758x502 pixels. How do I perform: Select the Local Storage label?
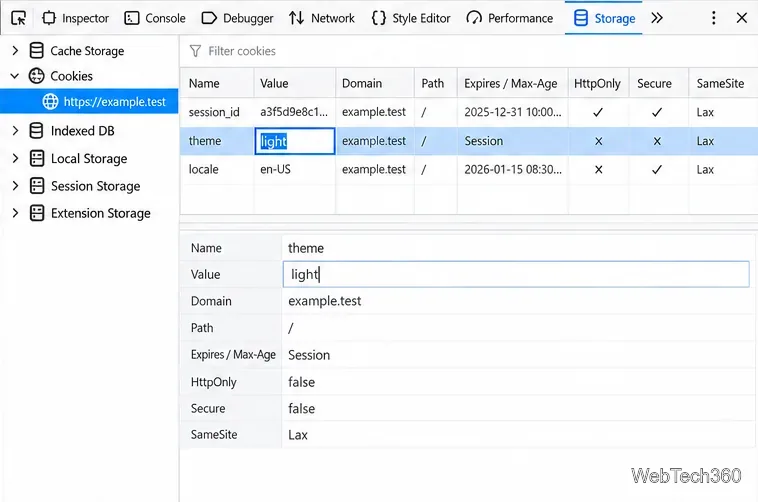(x=89, y=159)
